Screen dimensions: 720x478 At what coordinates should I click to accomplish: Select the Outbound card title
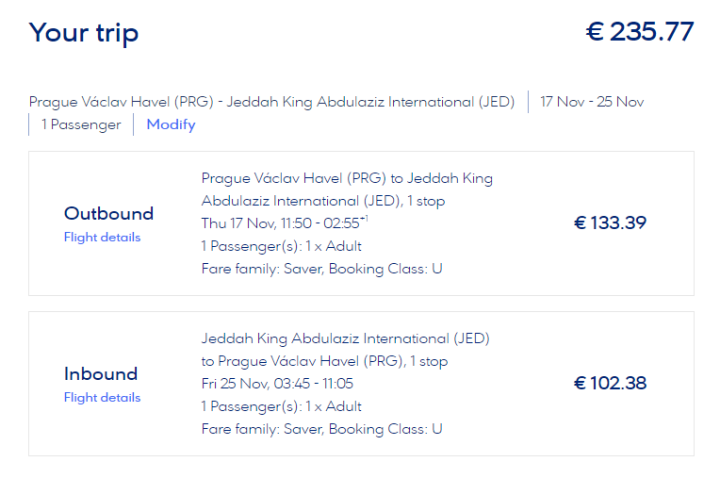coord(109,213)
